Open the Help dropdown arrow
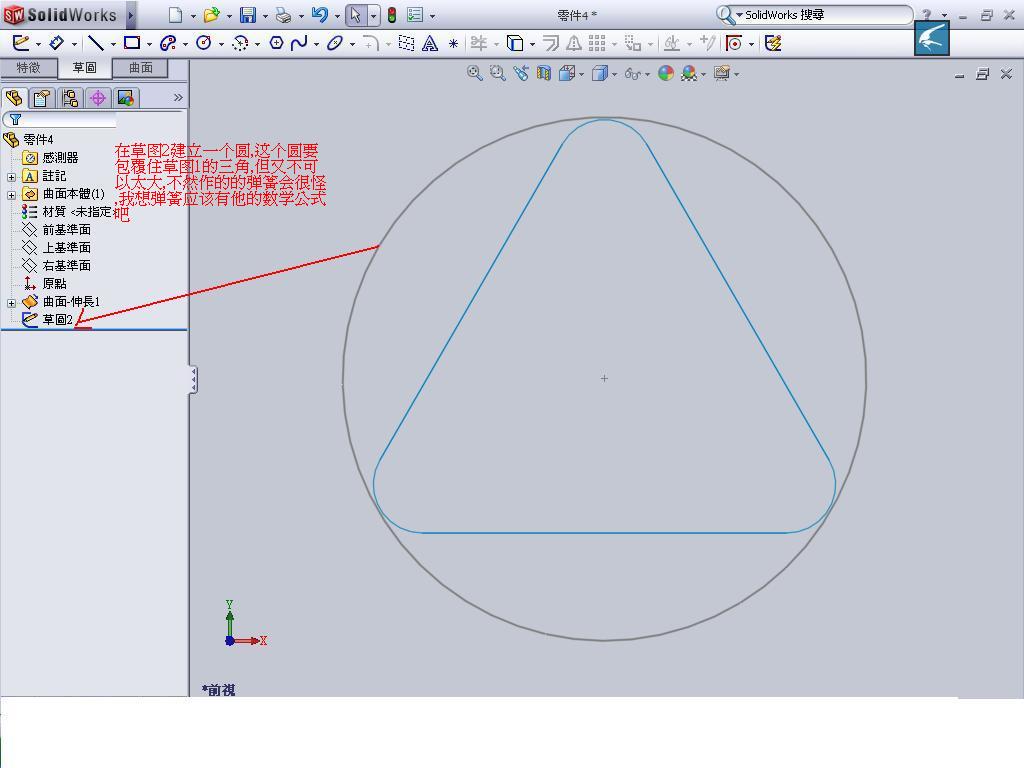This screenshot has height=768, width=1024. (944, 15)
